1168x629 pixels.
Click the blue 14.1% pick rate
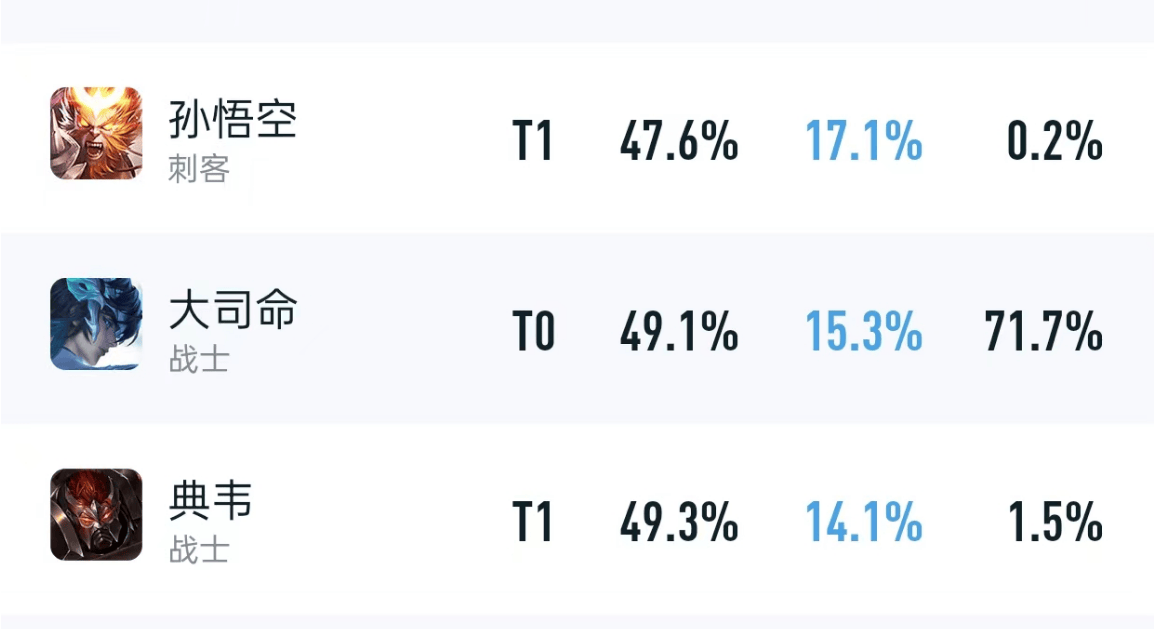(x=864, y=522)
